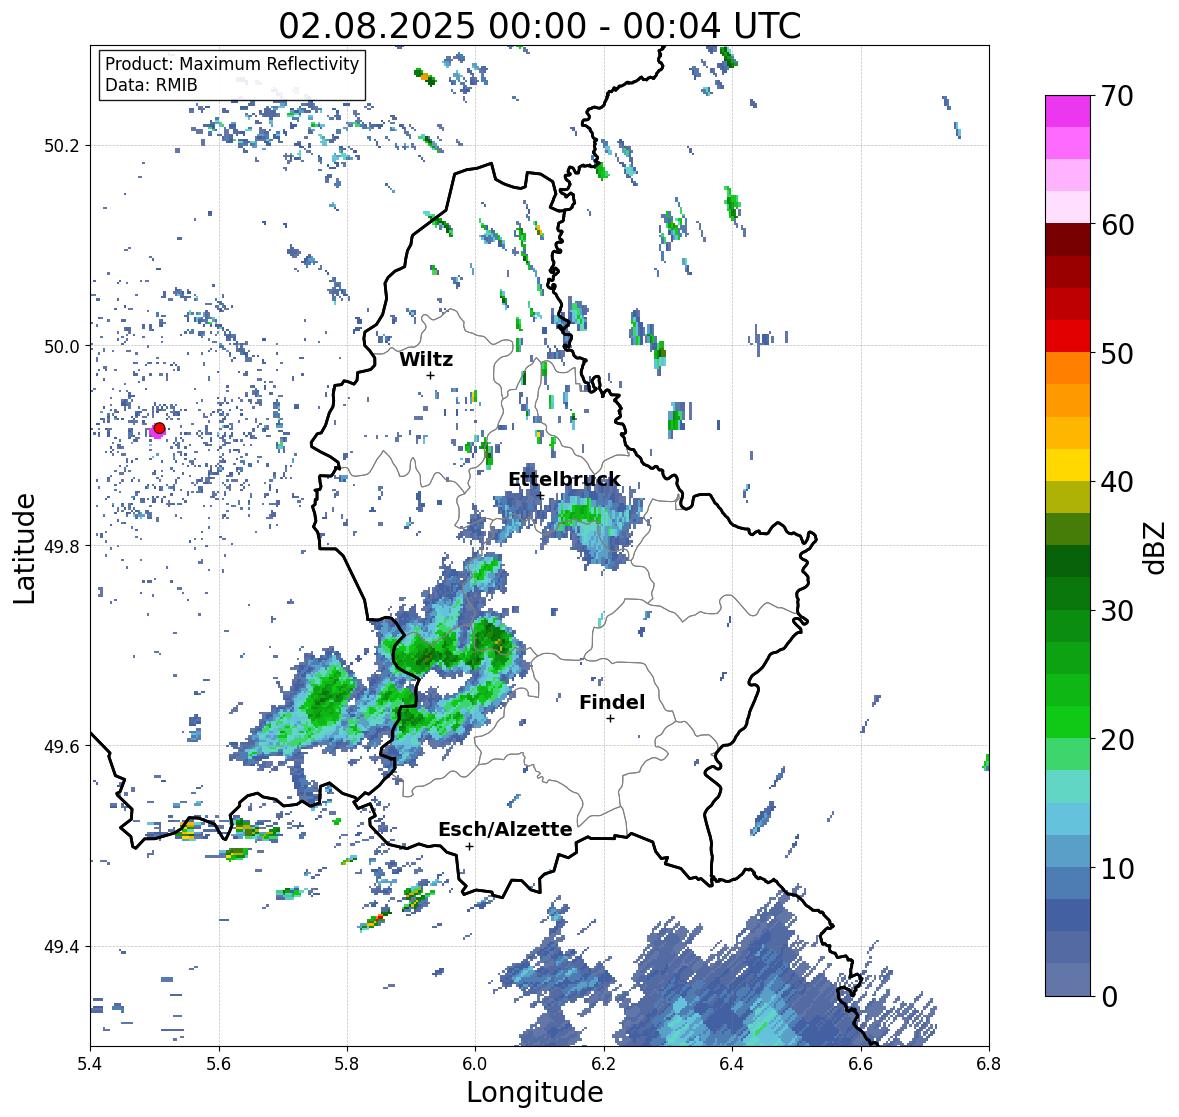The height and width of the screenshot is (1117, 1179).
Task: Click the 50.2 latitude tick label
Action: [x=62, y=146]
